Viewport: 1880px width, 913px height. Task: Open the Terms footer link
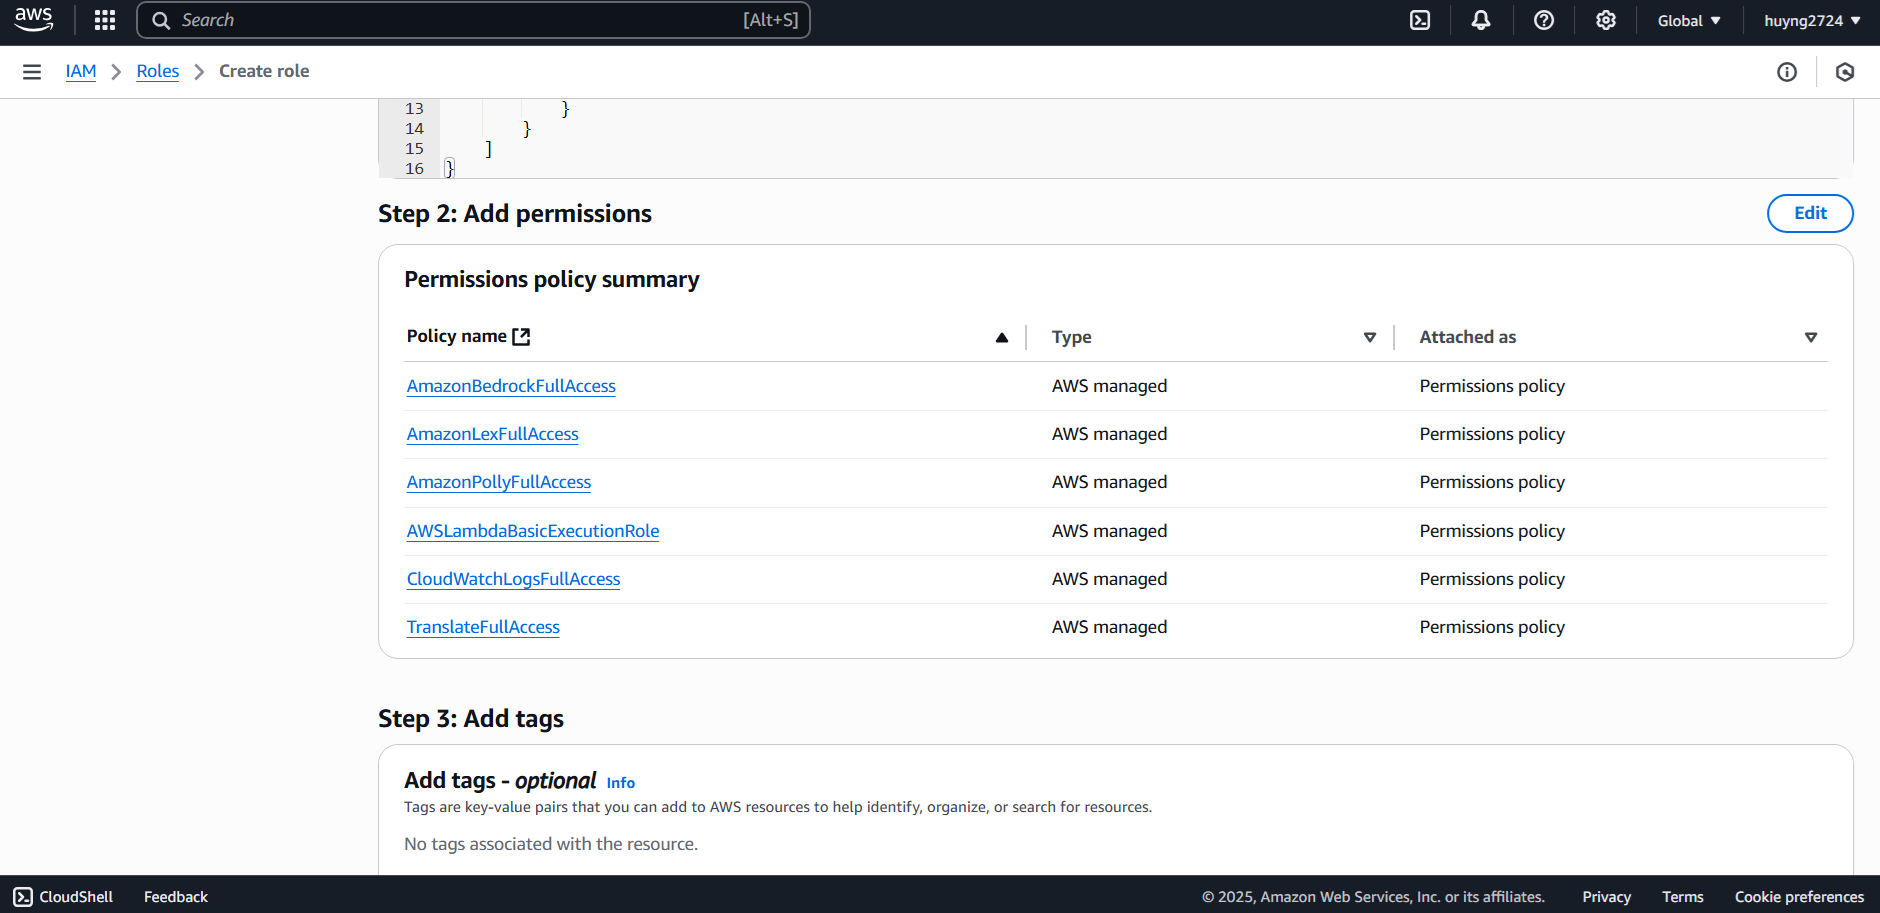coord(1683,897)
